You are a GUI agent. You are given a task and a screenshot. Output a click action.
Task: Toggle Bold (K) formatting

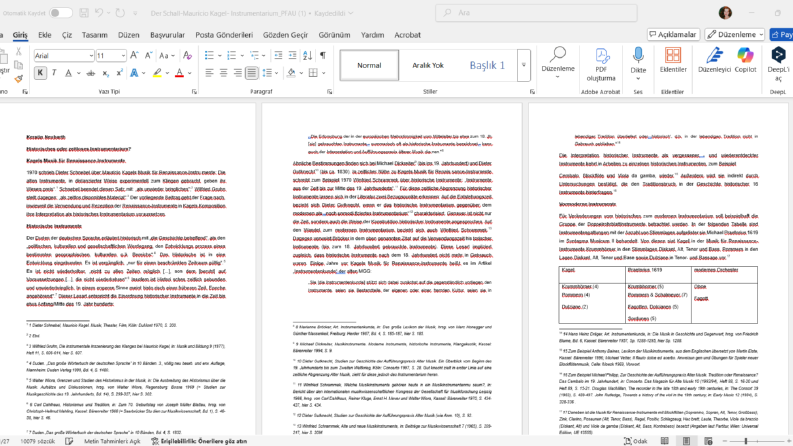coord(40,73)
